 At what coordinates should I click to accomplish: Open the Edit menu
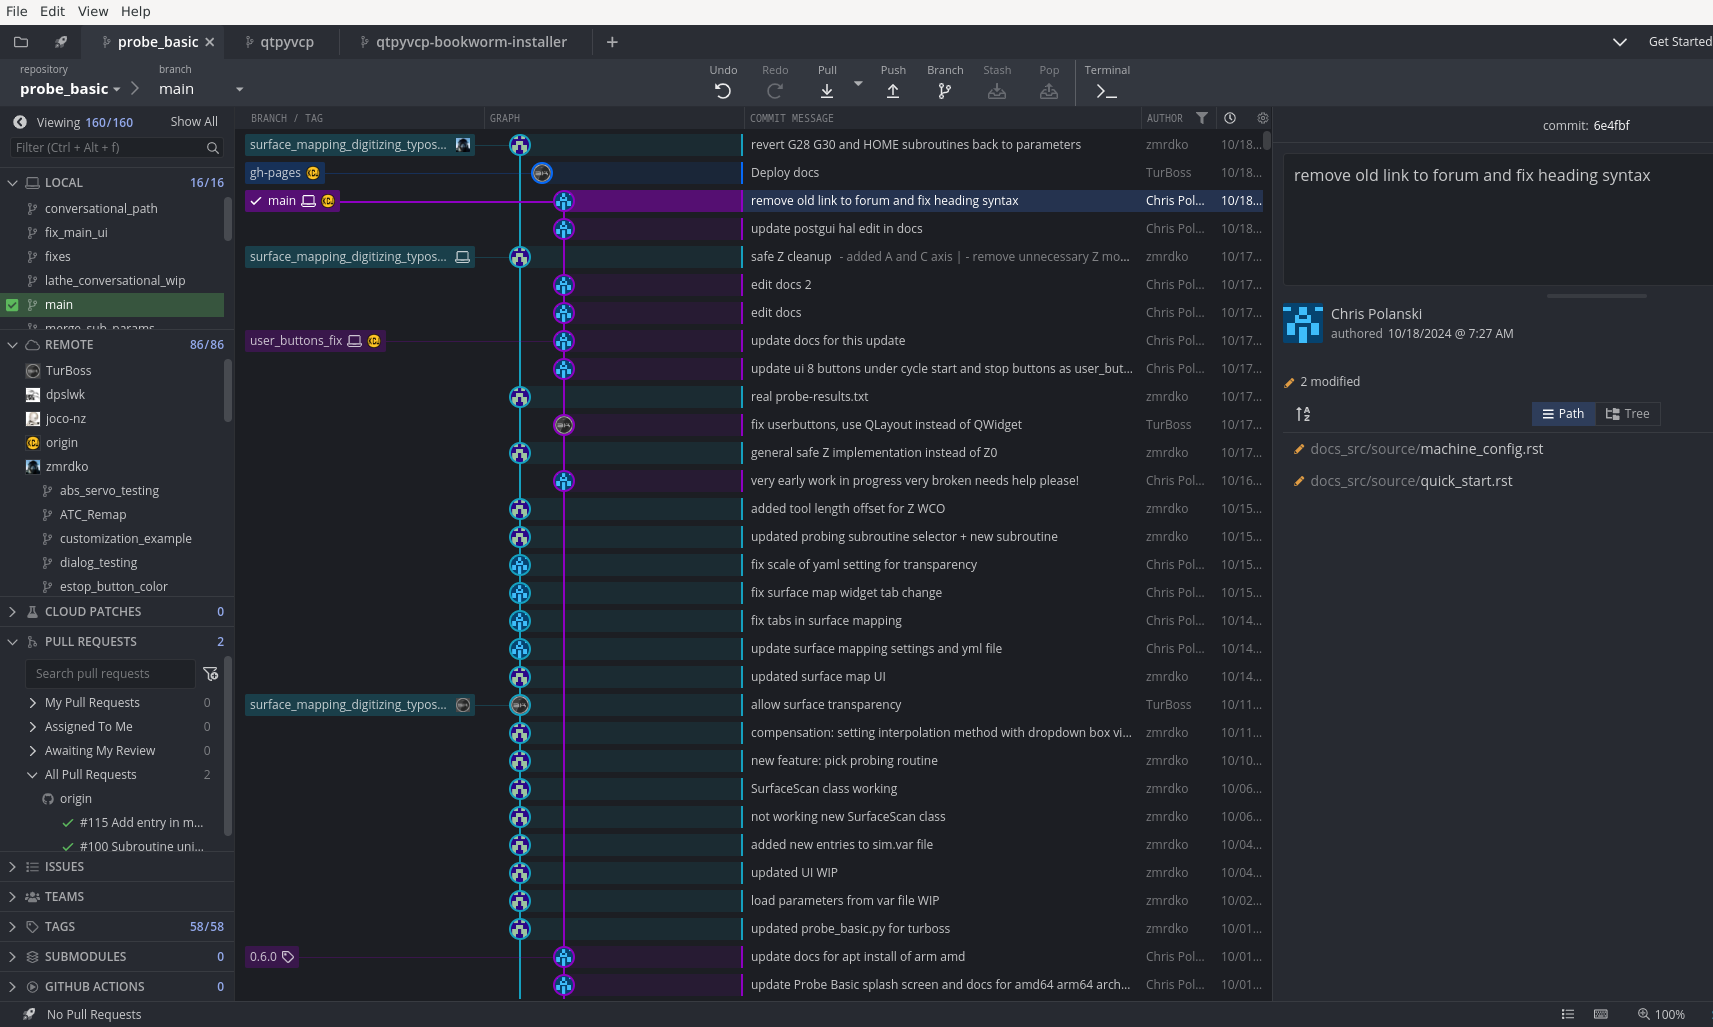52,11
